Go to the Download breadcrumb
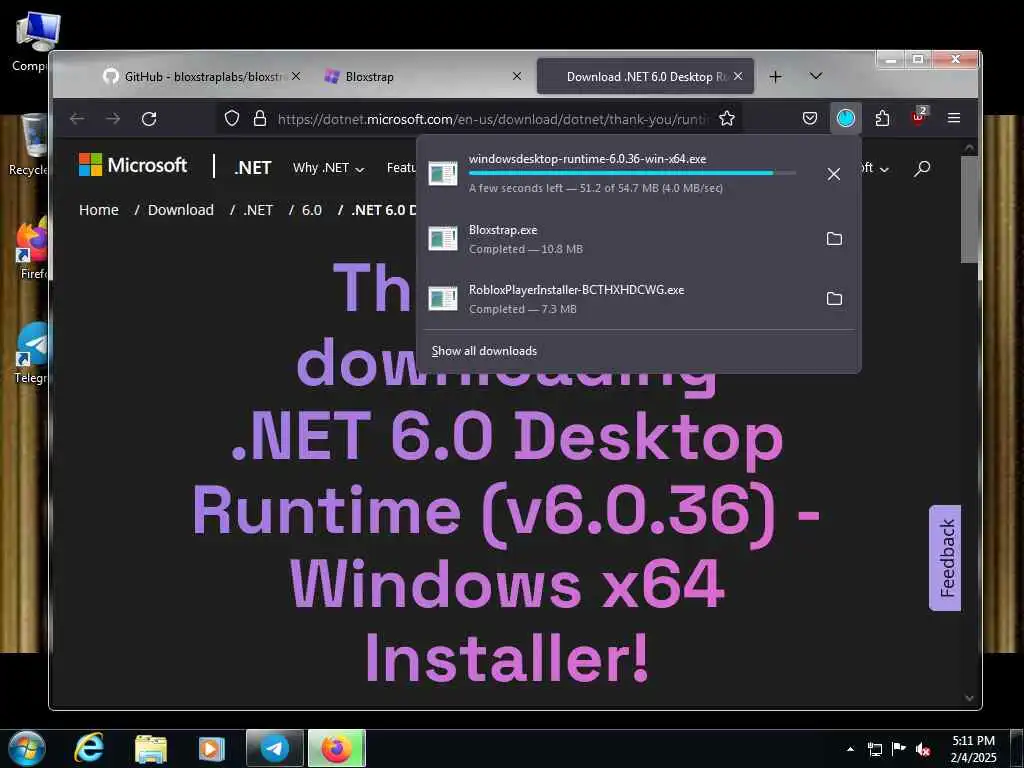Screen dimensions: 1024x768 pyautogui.click(x=180, y=210)
